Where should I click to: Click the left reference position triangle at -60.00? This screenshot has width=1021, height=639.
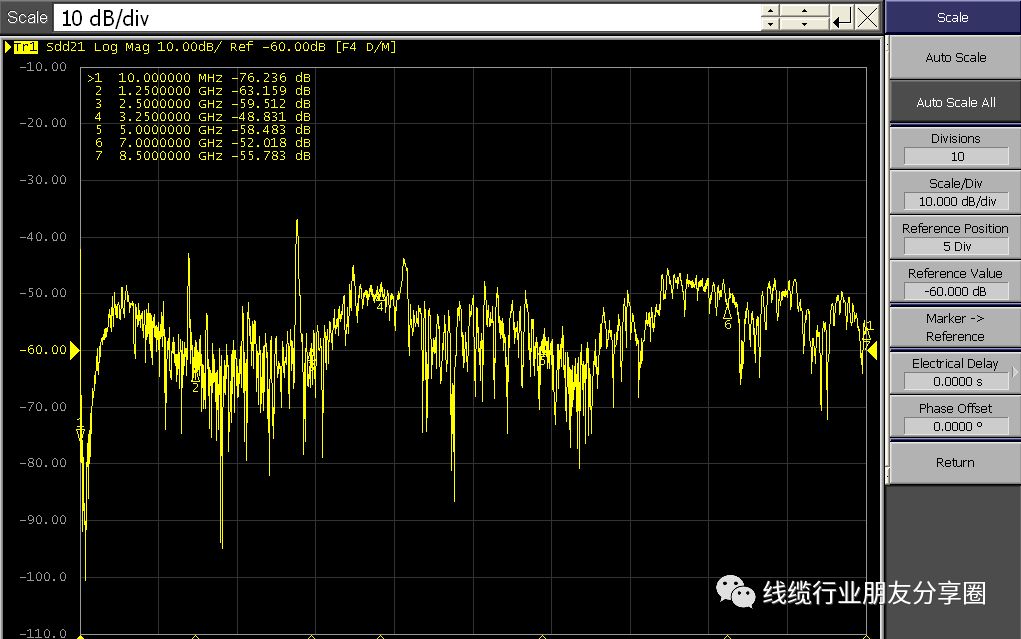[75, 350]
